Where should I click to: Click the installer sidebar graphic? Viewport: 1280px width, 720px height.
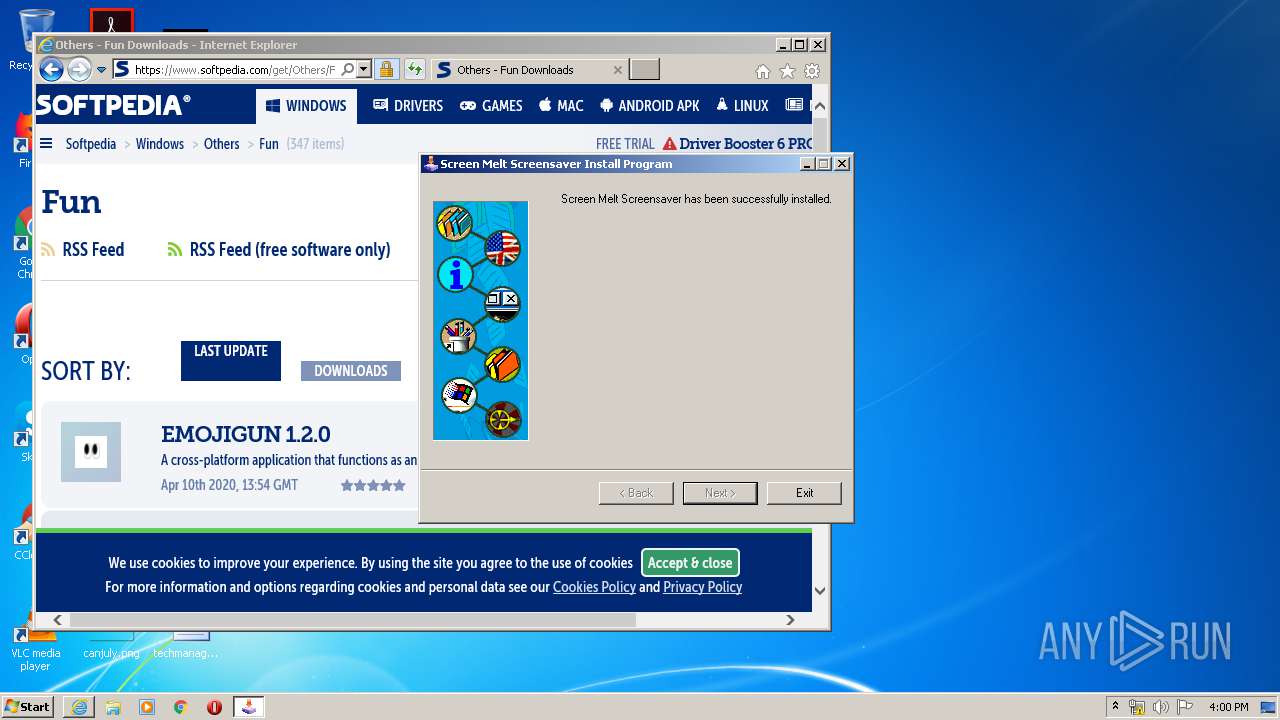[x=480, y=321]
